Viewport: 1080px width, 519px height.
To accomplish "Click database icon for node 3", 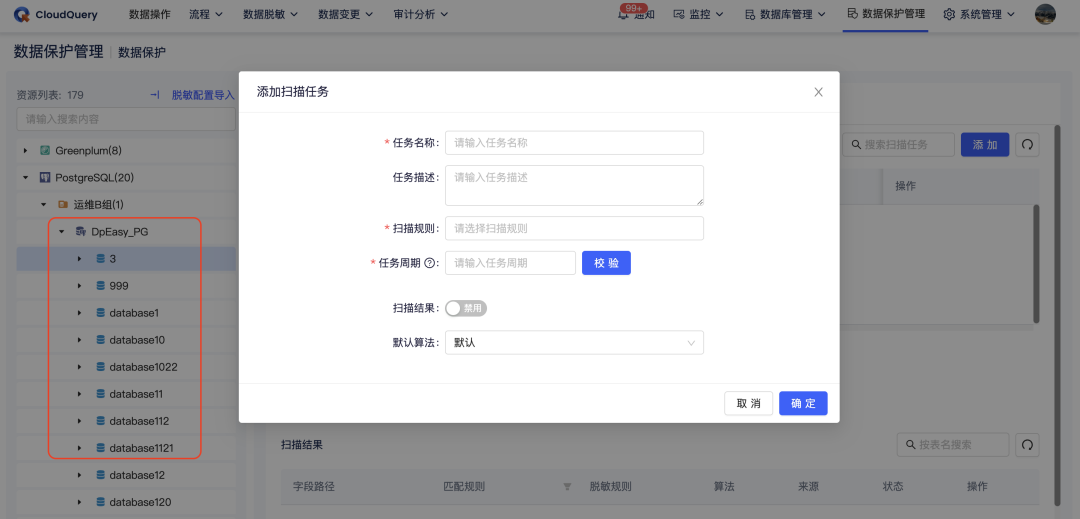I will (x=101, y=259).
